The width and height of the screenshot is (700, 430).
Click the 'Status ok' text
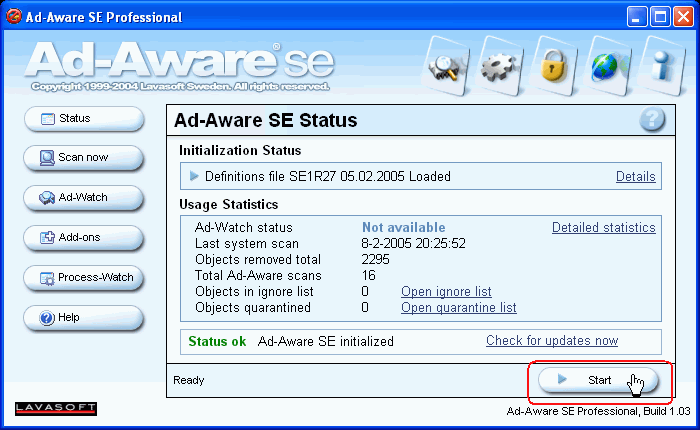(217, 342)
